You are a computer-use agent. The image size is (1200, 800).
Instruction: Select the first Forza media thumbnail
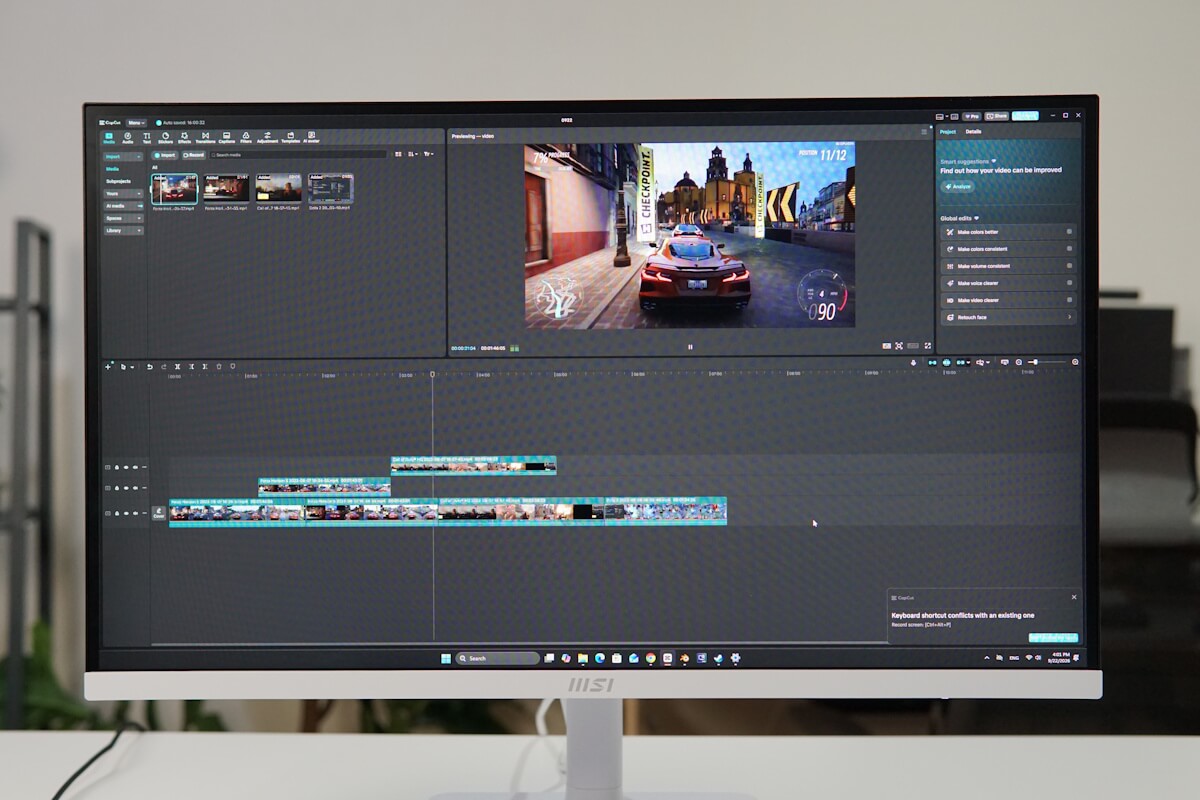click(x=174, y=188)
